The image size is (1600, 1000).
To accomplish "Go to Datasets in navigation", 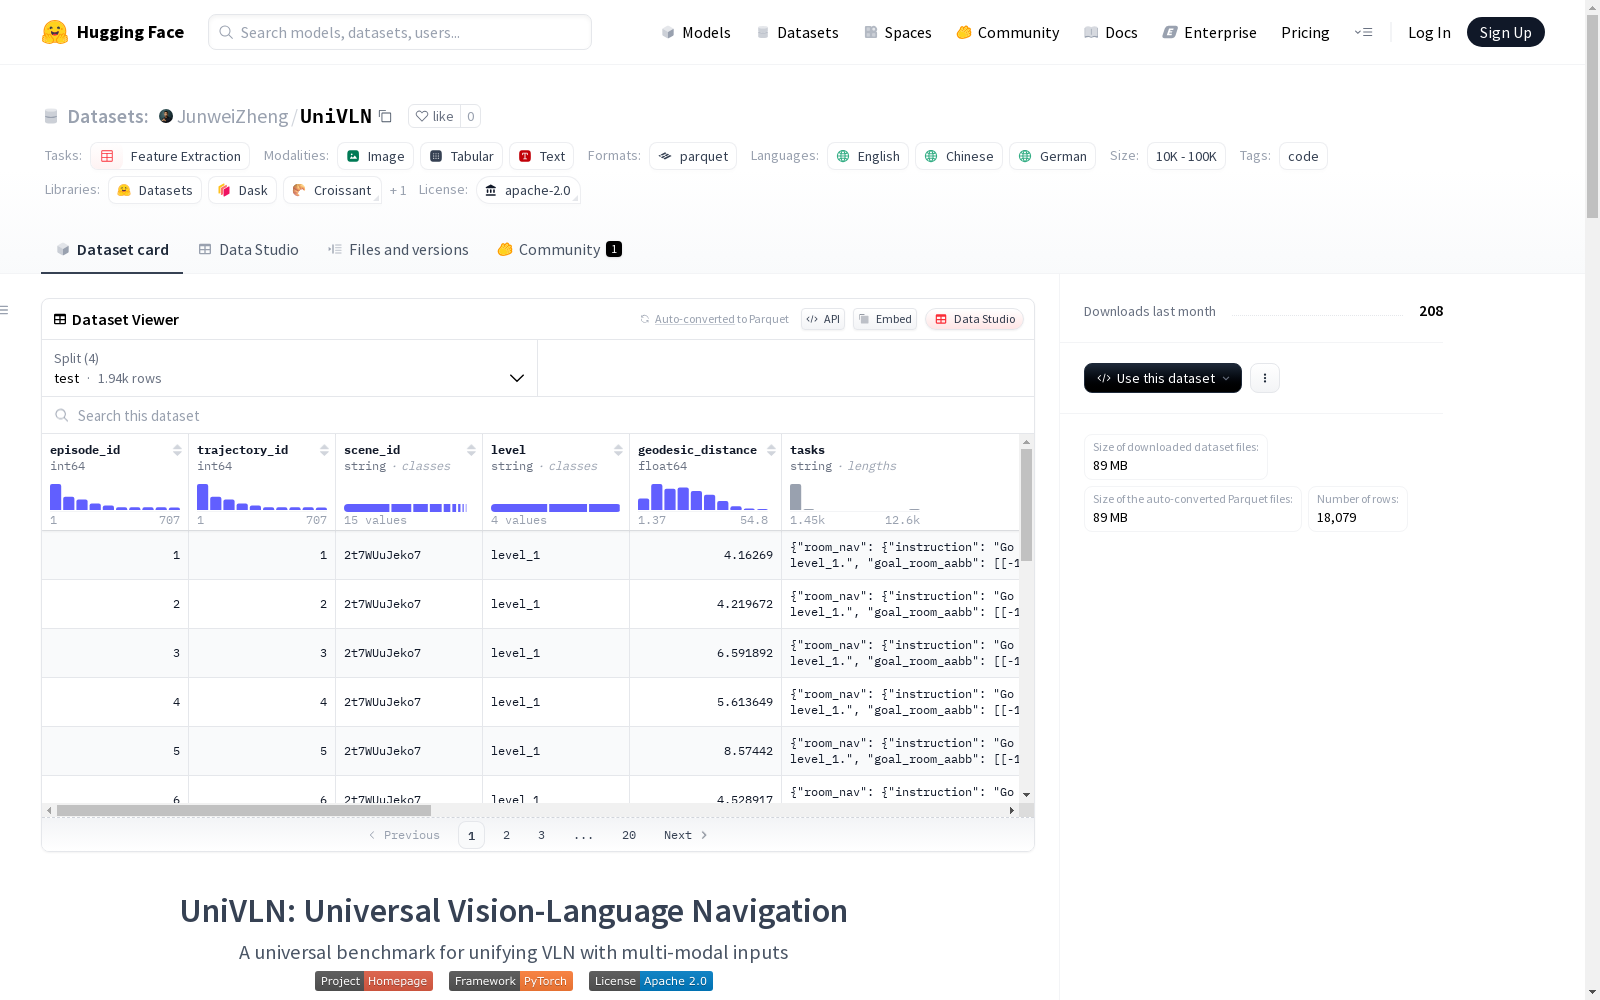I will pyautogui.click(x=797, y=32).
